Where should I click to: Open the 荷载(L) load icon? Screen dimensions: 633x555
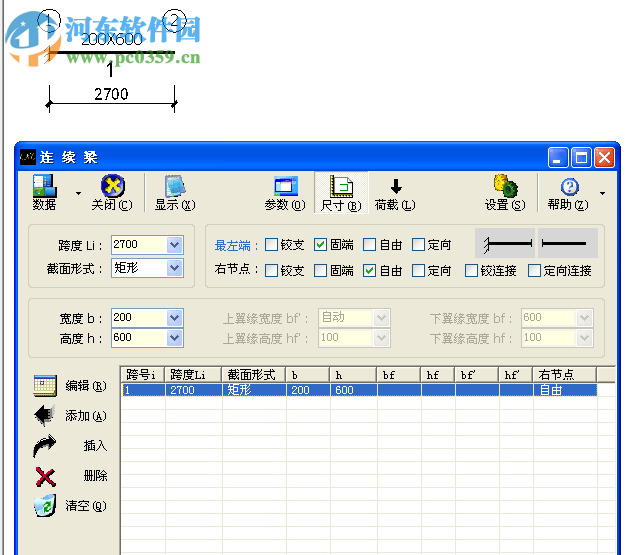coord(396,186)
